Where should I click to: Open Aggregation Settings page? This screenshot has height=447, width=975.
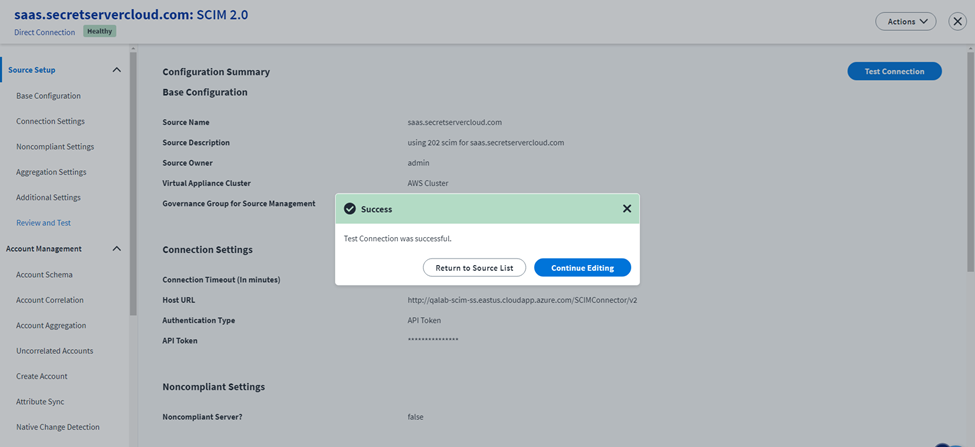[51, 172]
